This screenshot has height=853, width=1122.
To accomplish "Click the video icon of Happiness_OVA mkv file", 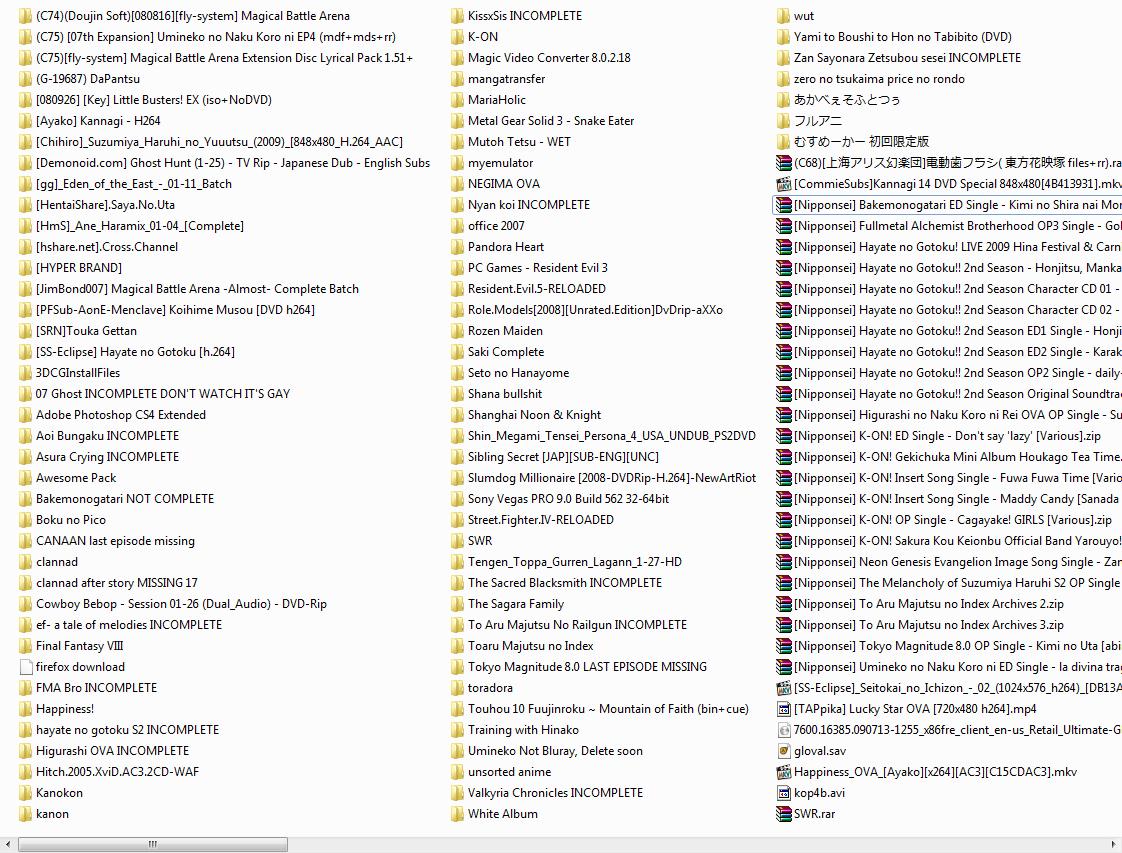I will 784,771.
